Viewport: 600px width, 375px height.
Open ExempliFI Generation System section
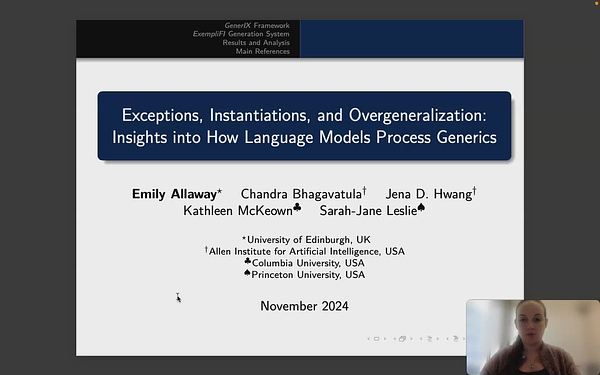point(241,34)
